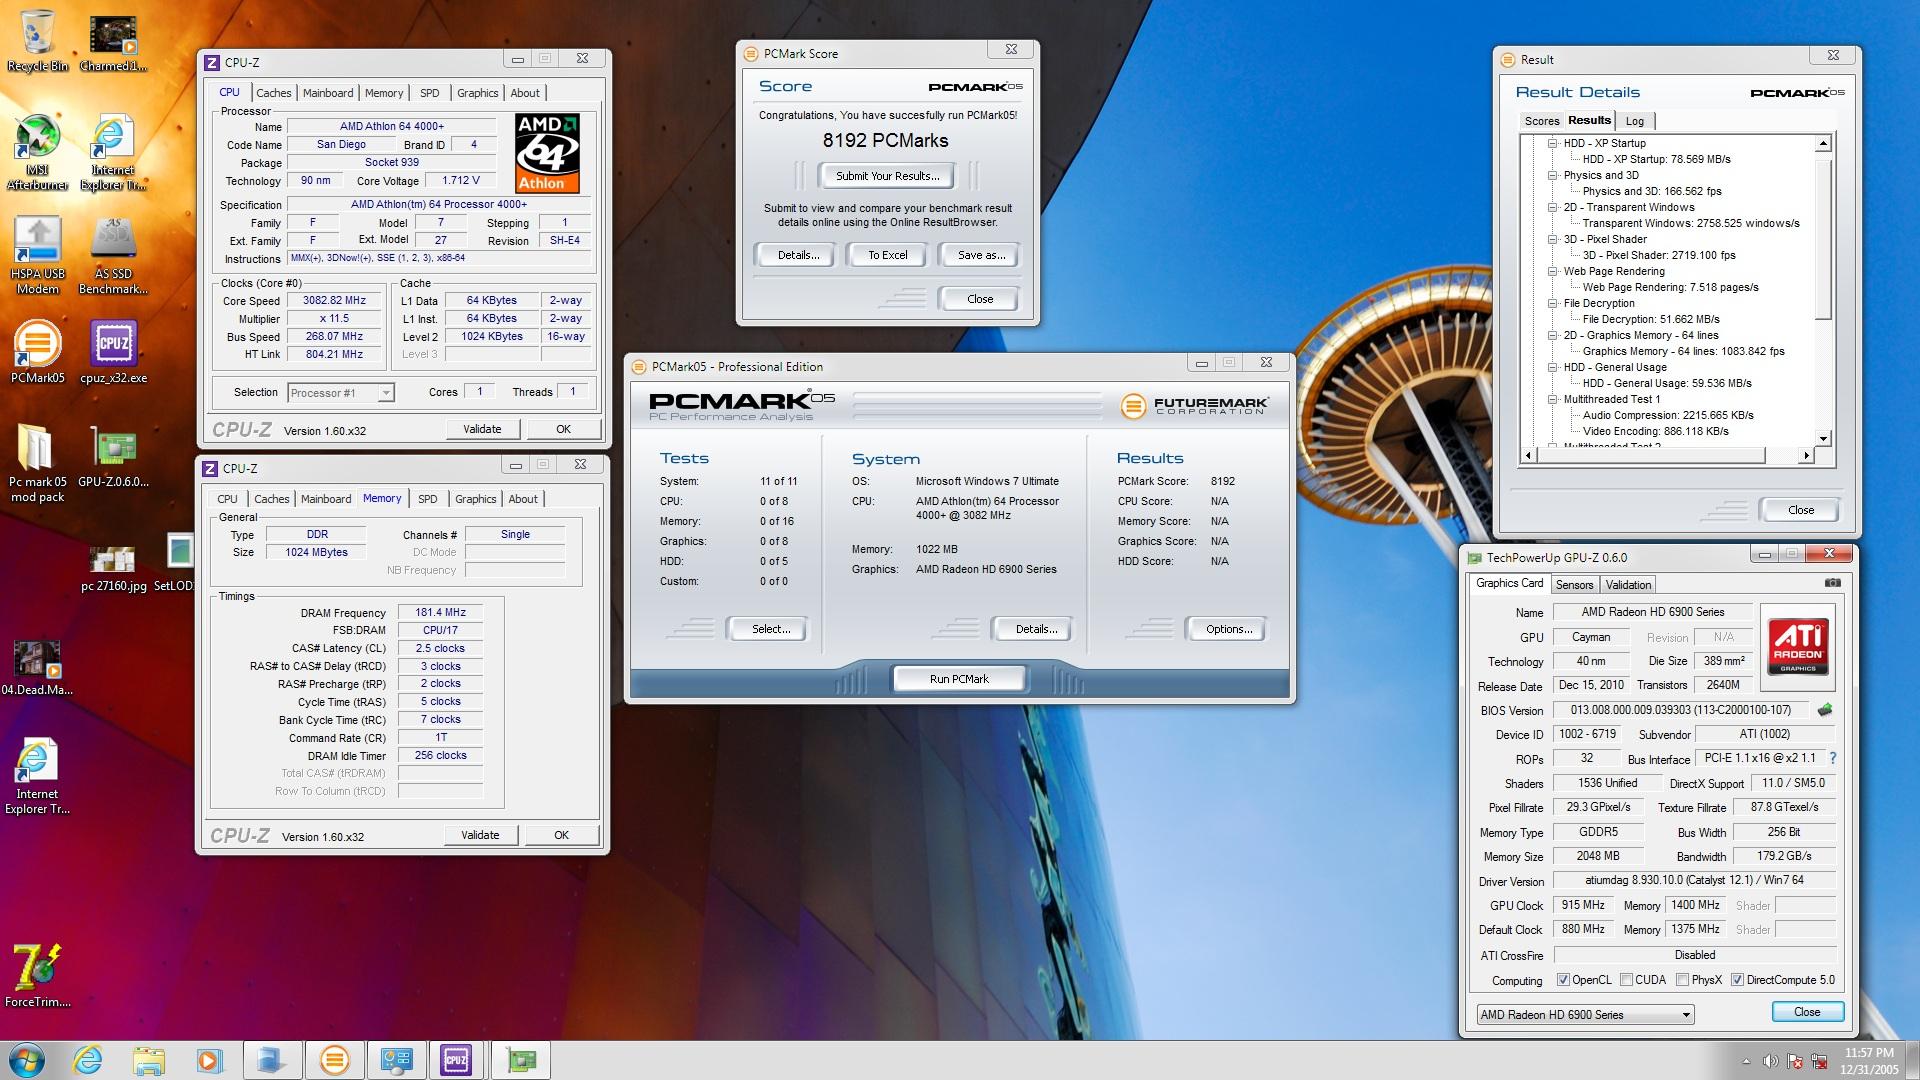Toggle the CUDA checkbox in GPU-Z

(1626, 980)
